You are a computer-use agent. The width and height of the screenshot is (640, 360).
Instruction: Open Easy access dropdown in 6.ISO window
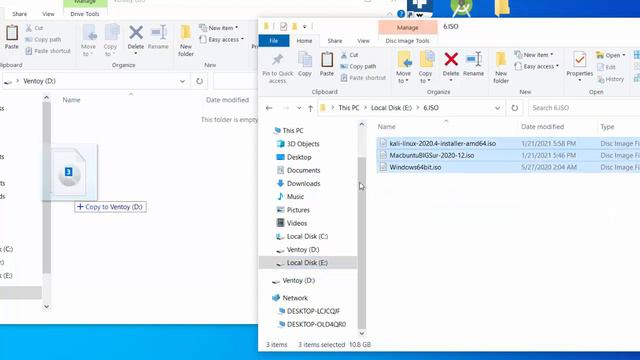[x=537, y=66]
